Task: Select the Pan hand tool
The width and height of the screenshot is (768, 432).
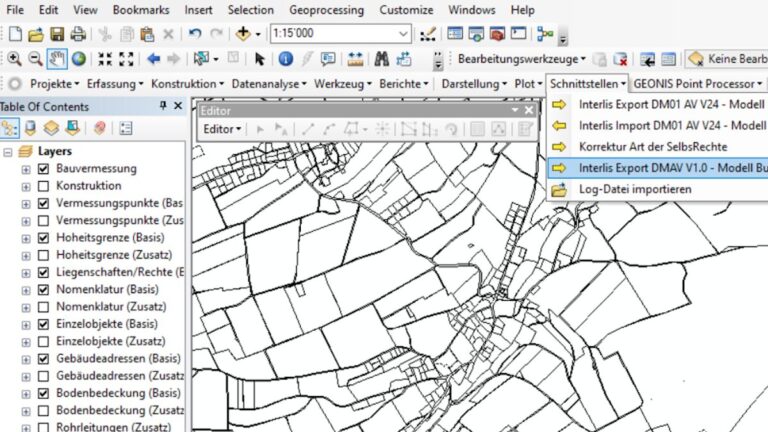Action: 58,59
